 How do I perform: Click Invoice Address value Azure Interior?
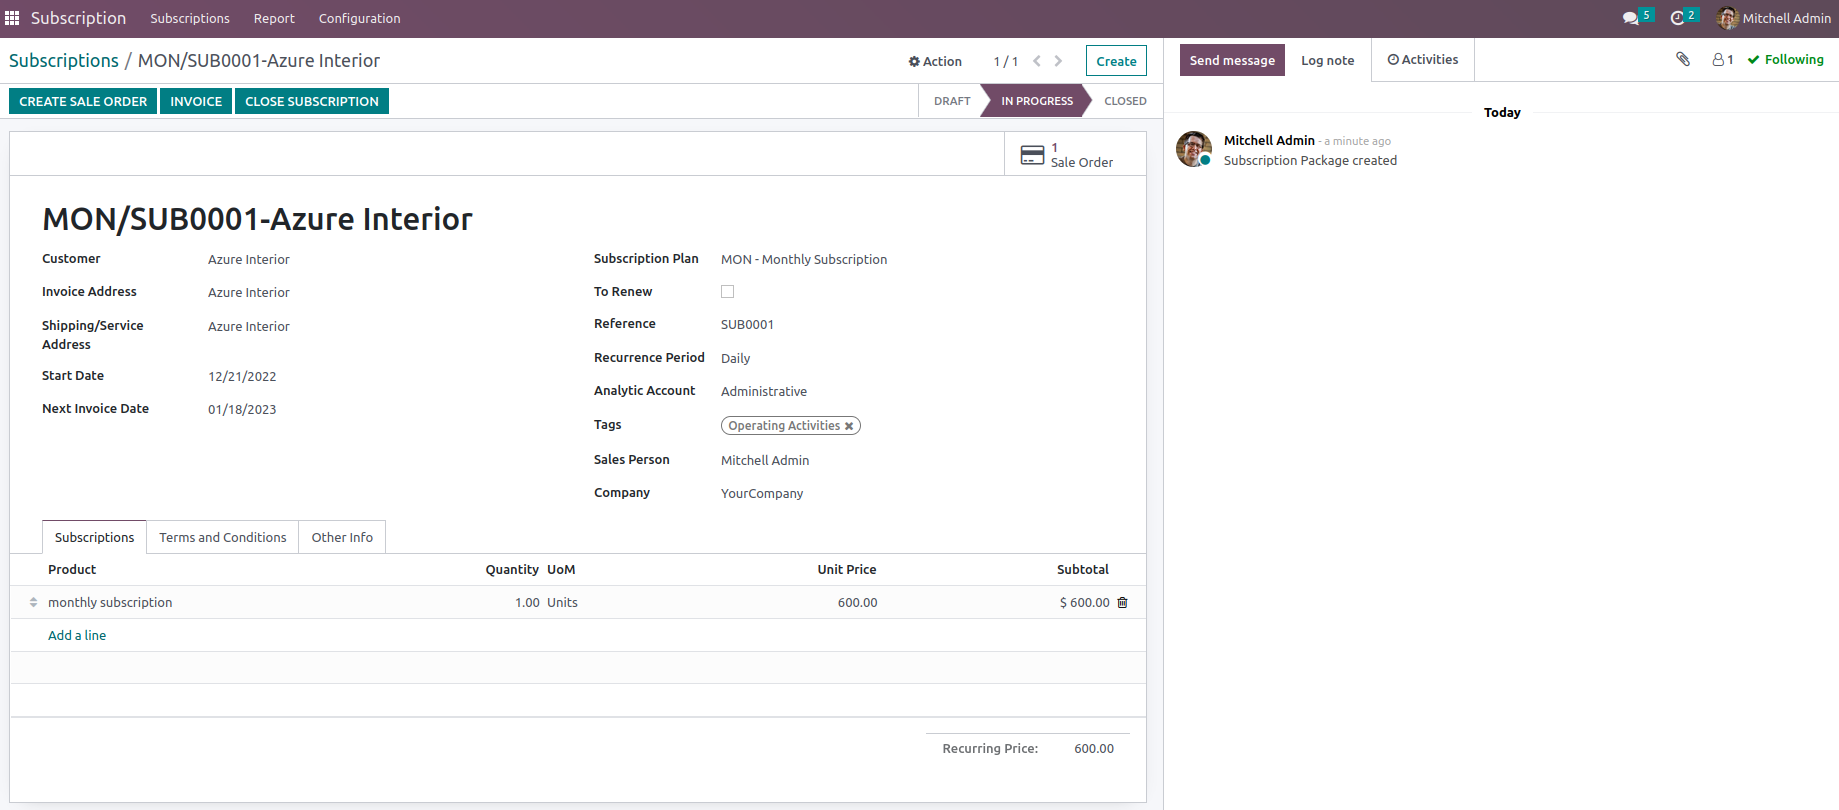click(249, 292)
